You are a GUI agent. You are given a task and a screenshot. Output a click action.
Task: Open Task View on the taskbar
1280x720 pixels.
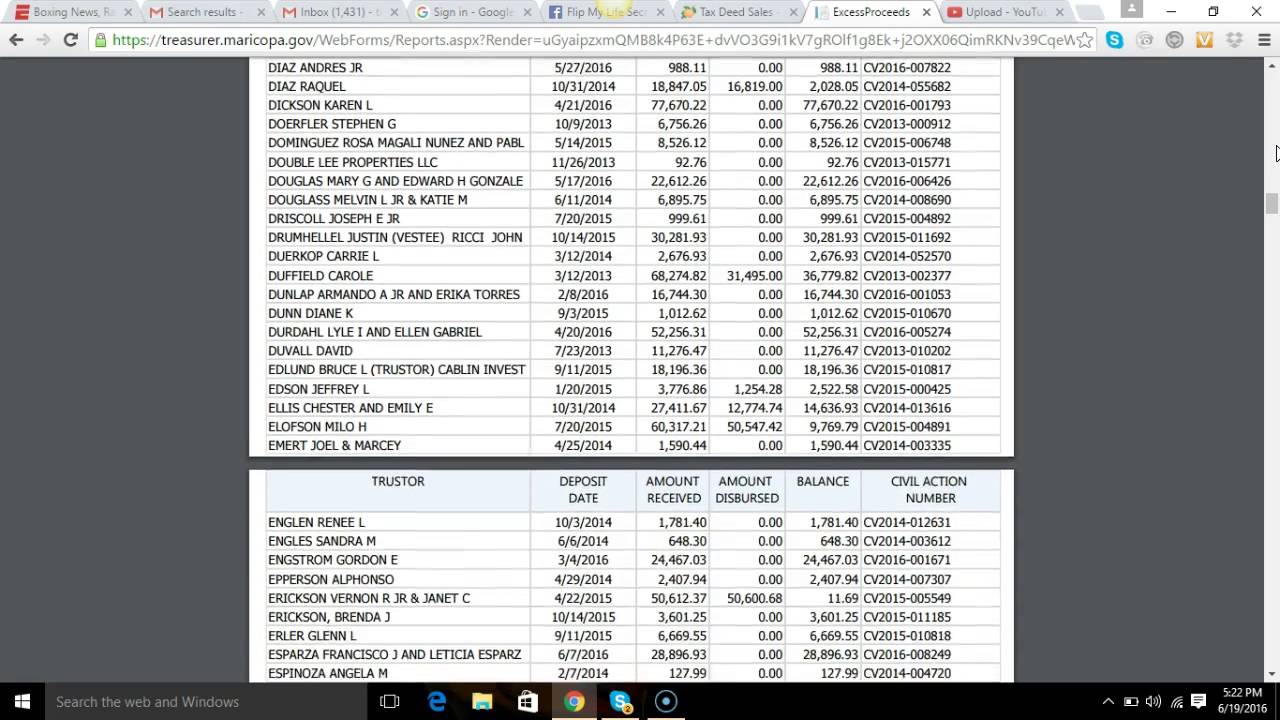click(390, 702)
